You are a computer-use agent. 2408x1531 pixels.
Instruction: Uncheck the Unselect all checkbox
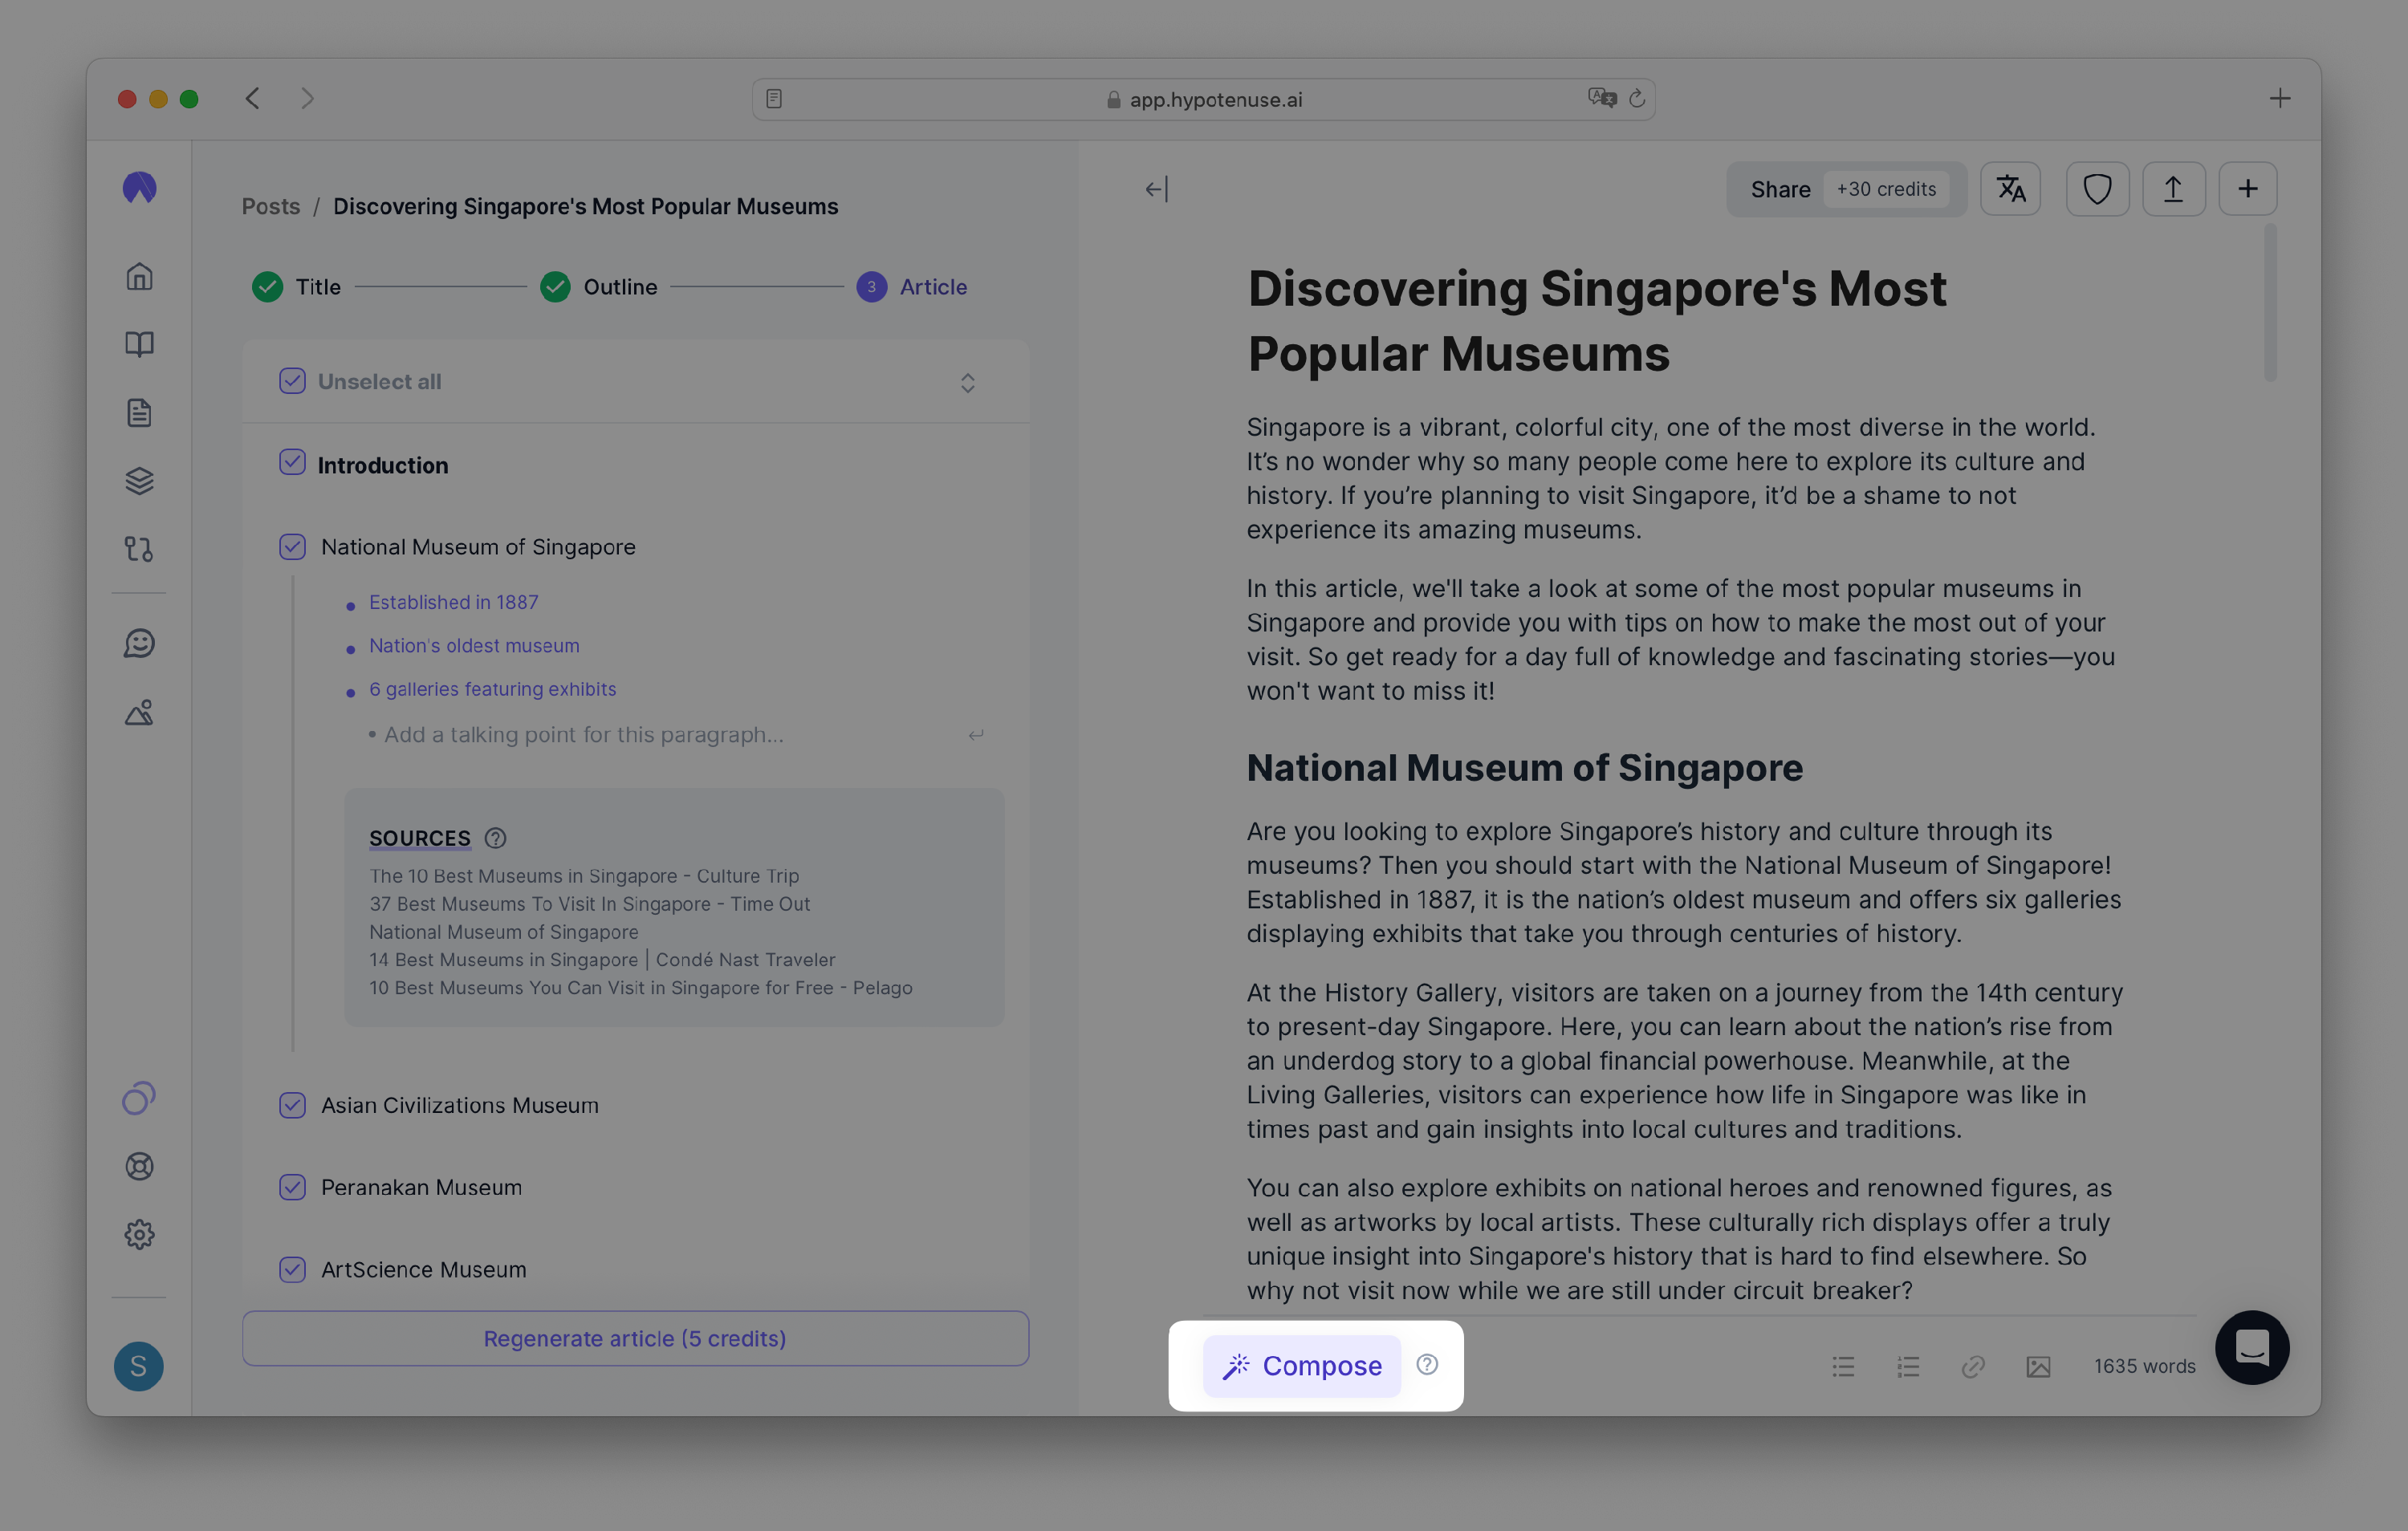(x=292, y=381)
